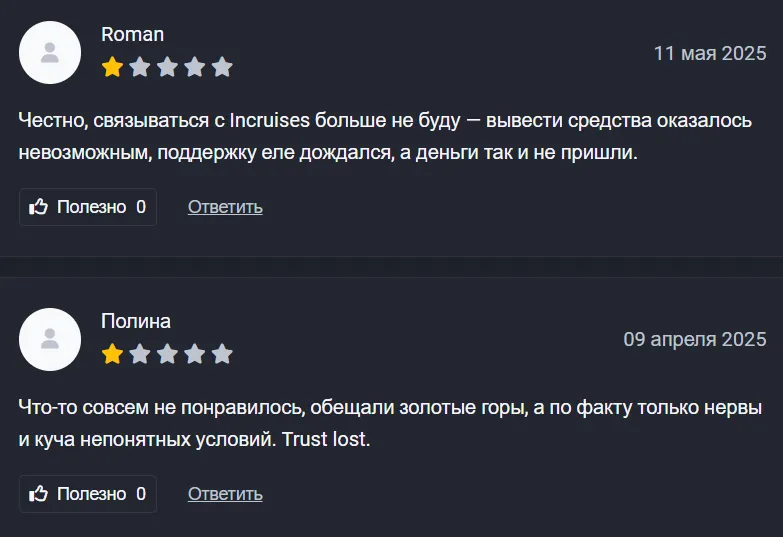Select the second star in Roman's rating
783x537 pixels.
[140, 67]
